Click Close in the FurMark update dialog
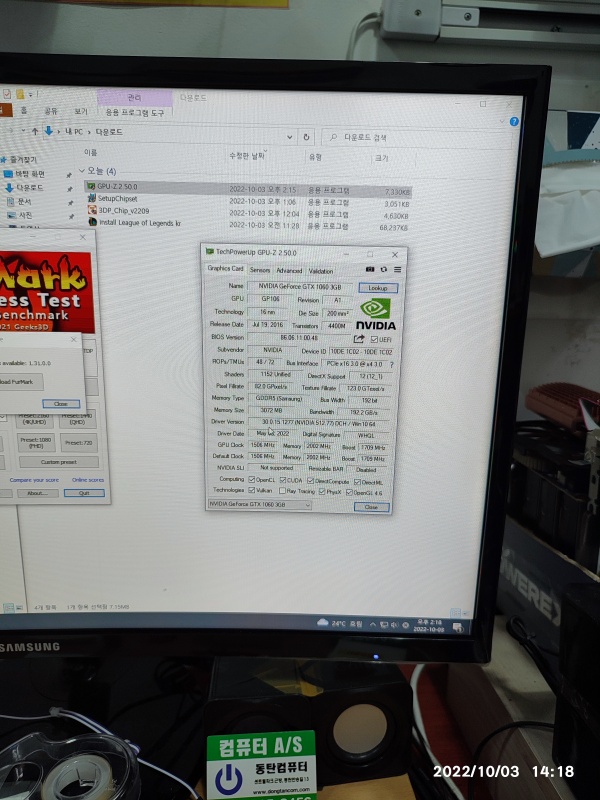 (61, 404)
